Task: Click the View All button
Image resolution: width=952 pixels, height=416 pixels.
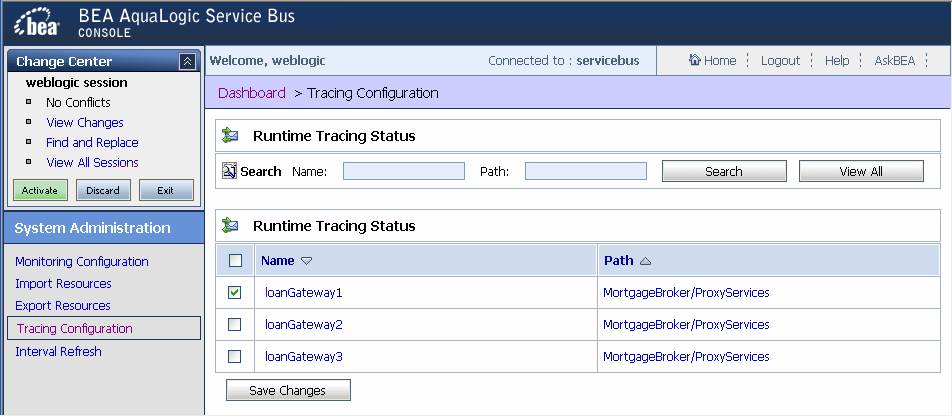Action: [861, 171]
